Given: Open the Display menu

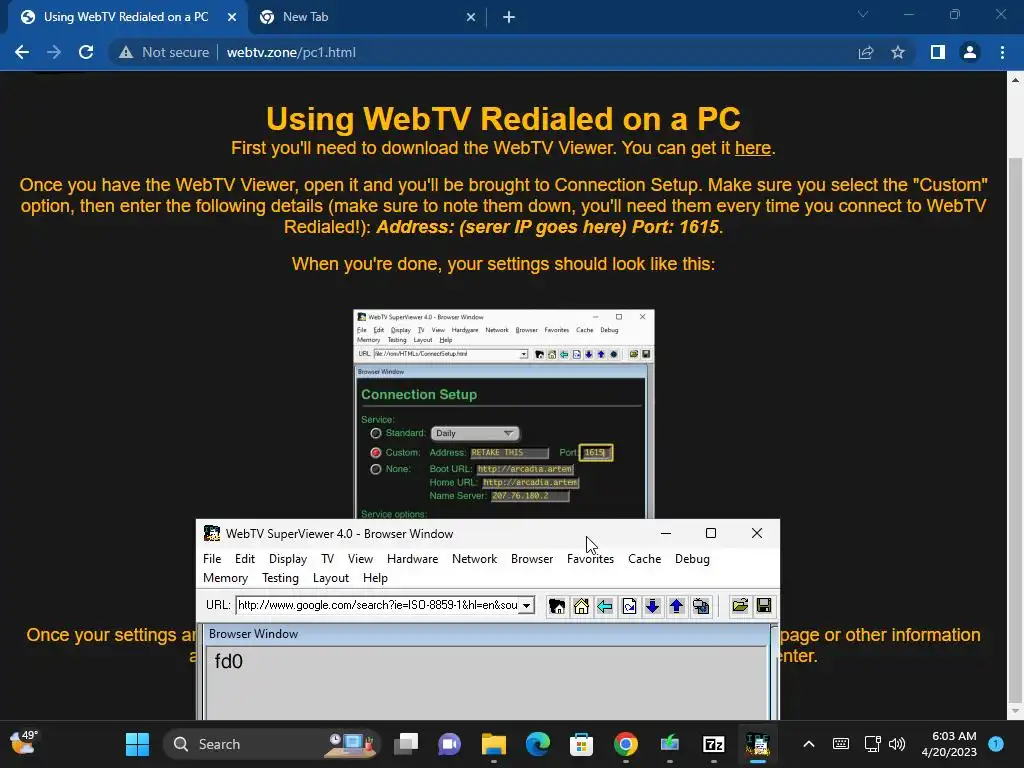Looking at the screenshot, I should tap(288, 559).
